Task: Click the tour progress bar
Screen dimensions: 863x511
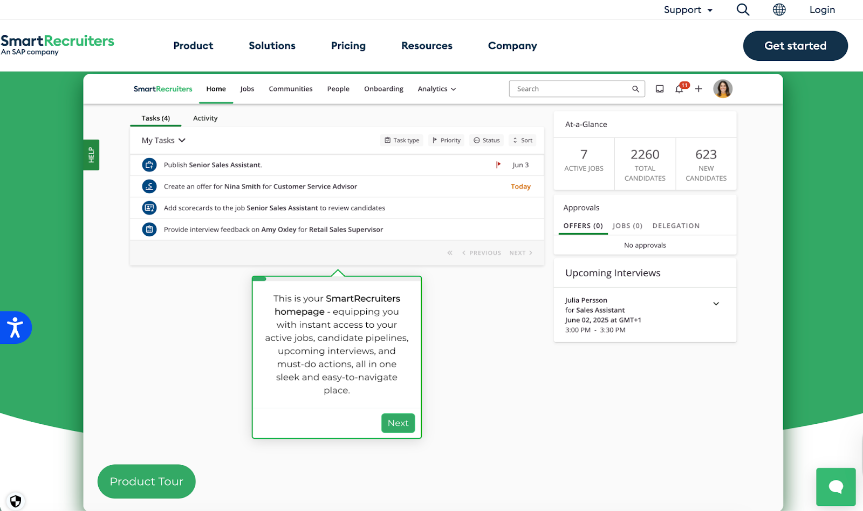Action: coord(337,279)
